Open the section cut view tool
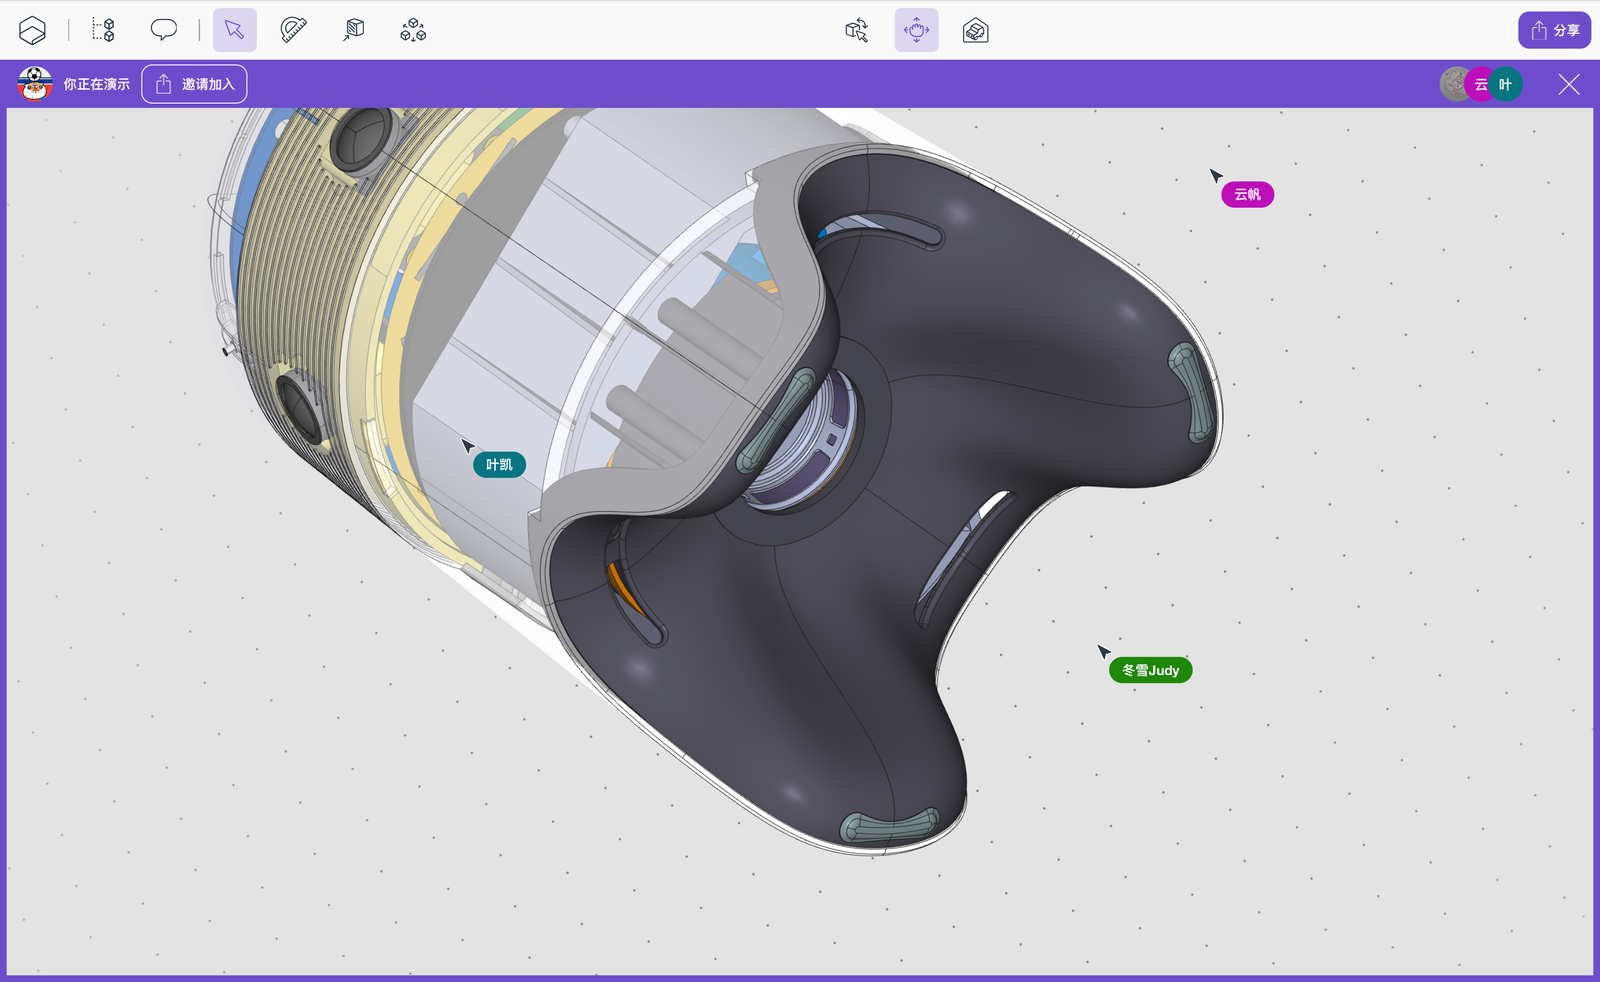The width and height of the screenshot is (1600, 982). (x=354, y=30)
